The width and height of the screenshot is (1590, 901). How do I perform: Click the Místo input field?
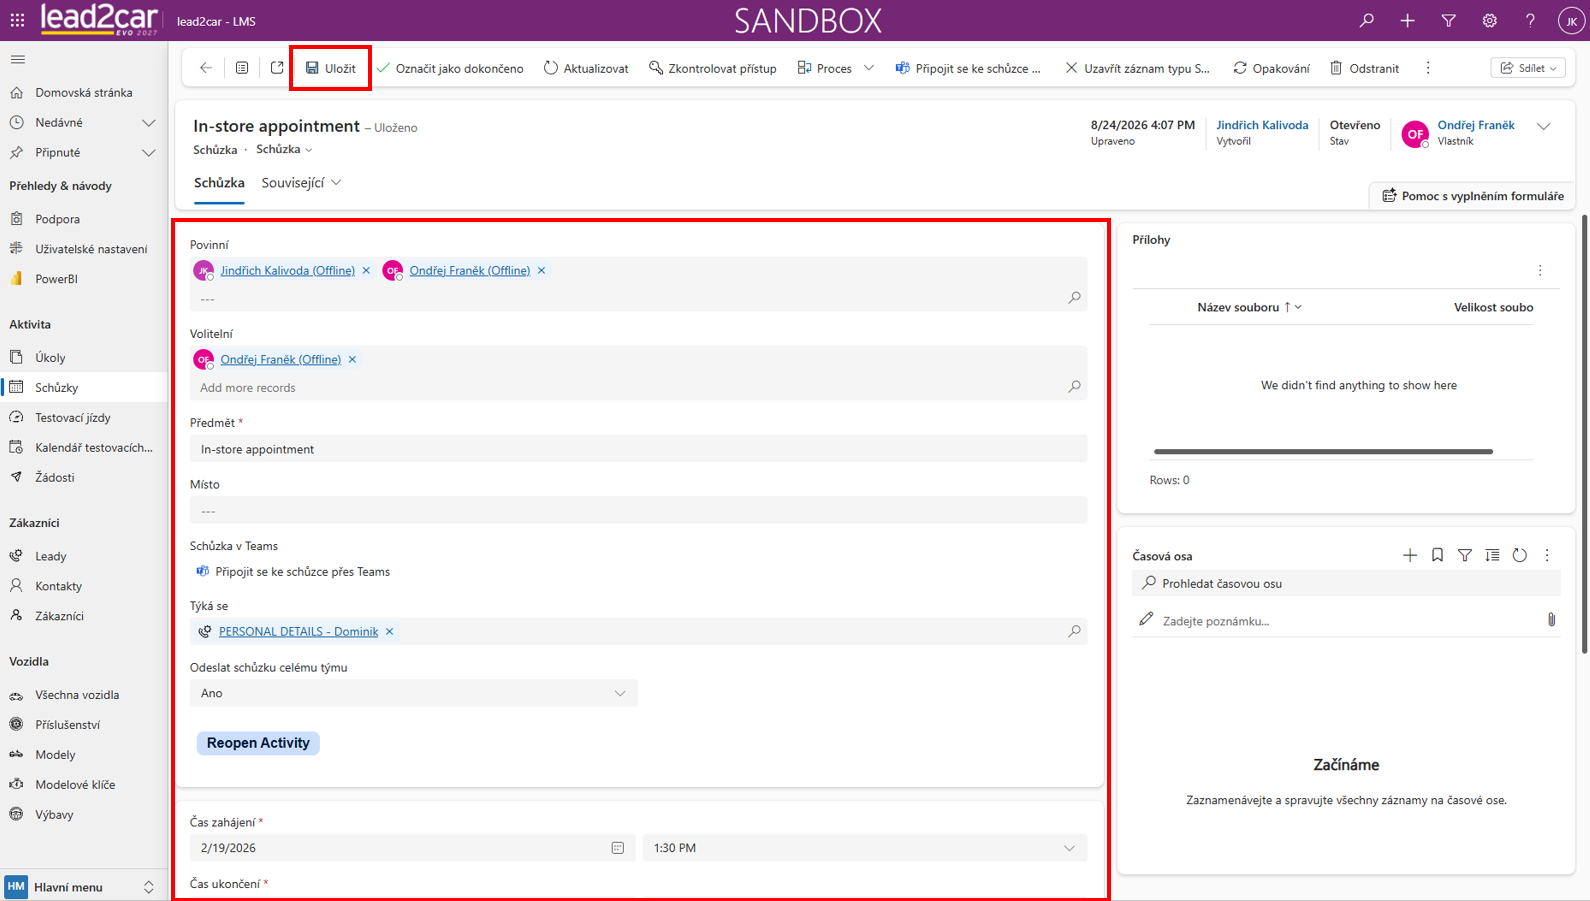638,511
